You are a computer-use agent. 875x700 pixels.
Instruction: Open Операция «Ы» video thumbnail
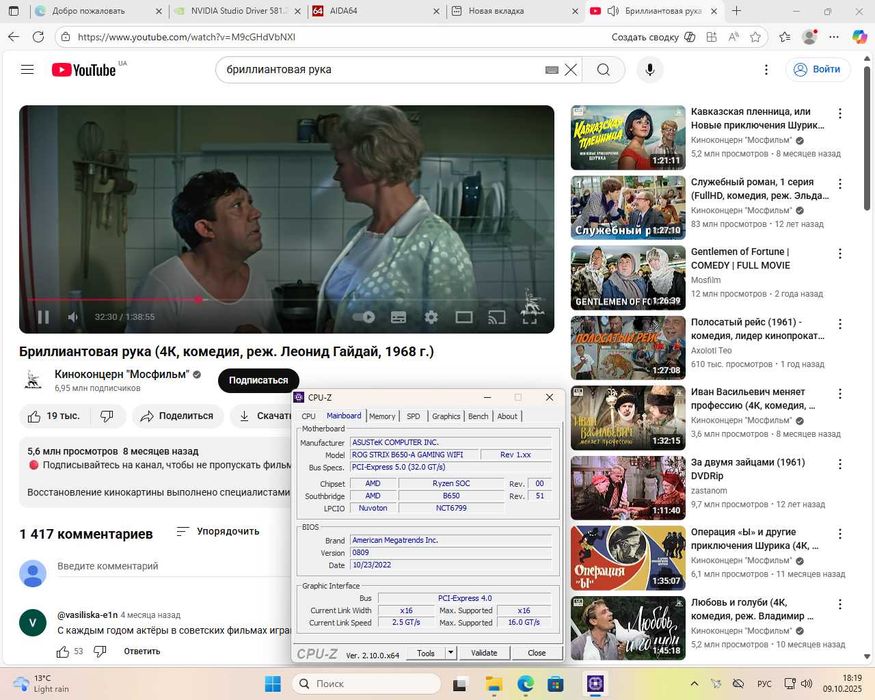(x=628, y=558)
